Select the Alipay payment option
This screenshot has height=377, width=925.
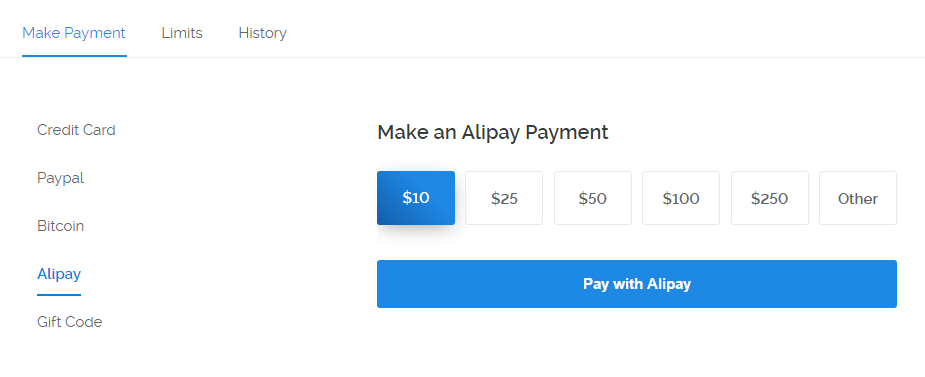[x=59, y=274]
